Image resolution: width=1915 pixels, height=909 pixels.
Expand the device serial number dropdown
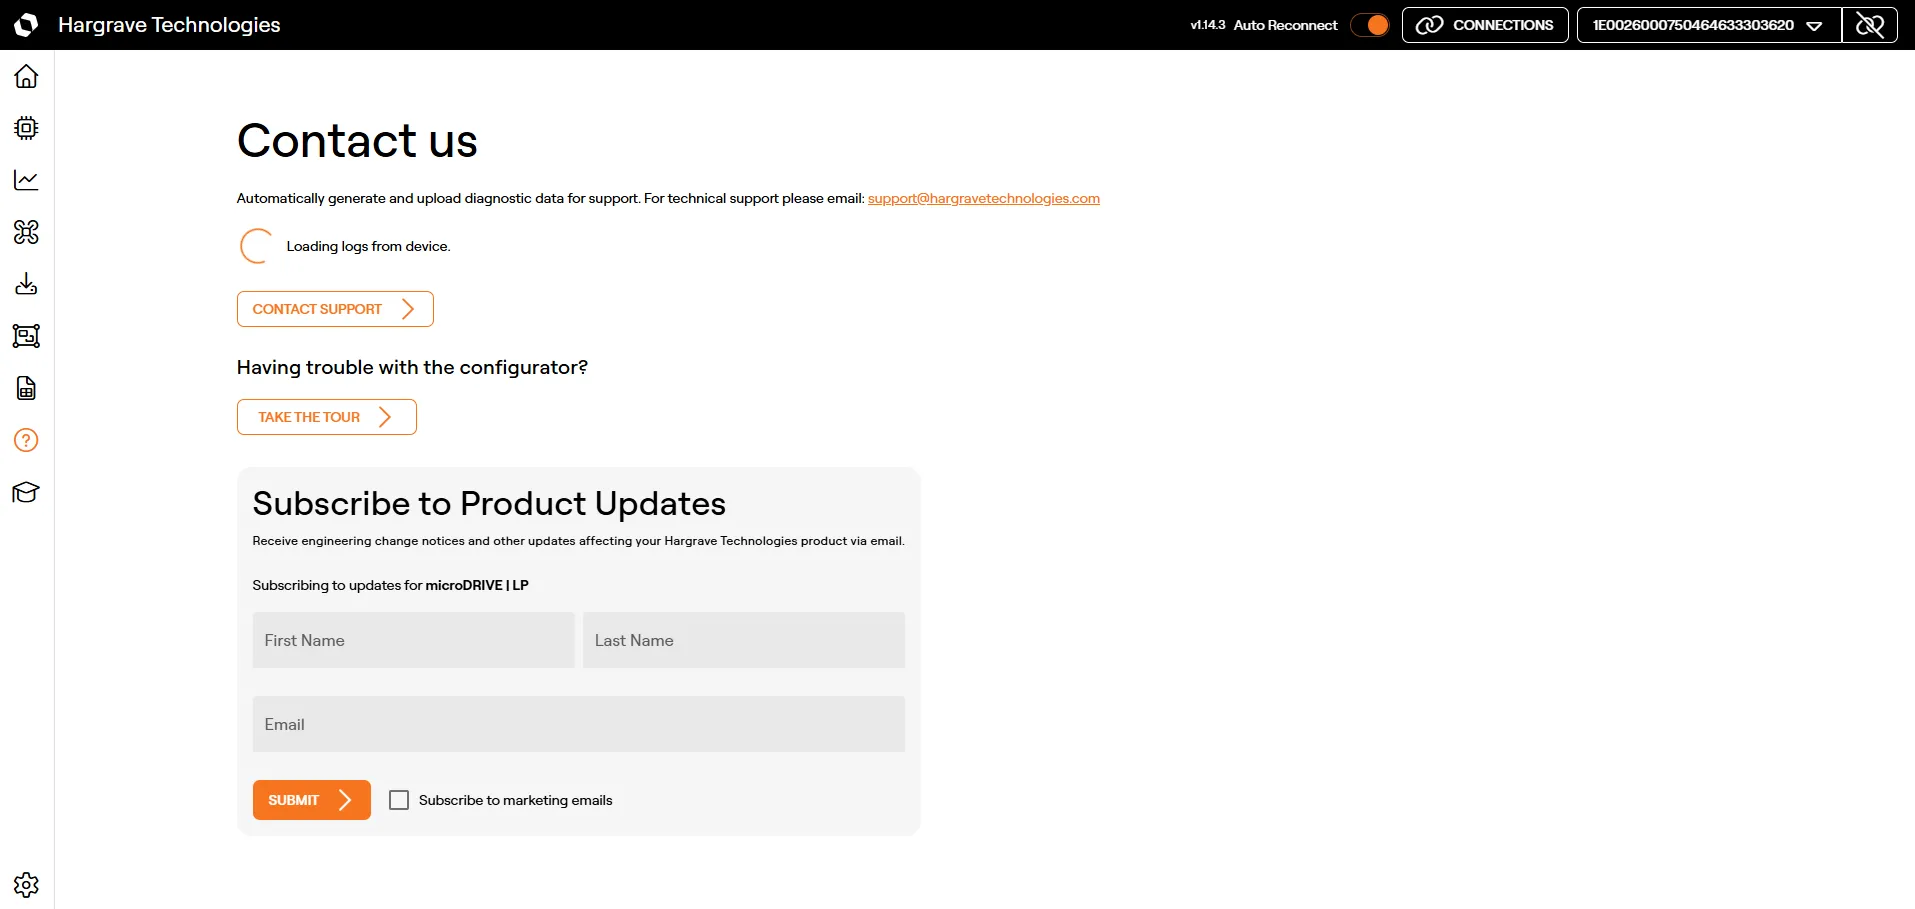point(1709,25)
